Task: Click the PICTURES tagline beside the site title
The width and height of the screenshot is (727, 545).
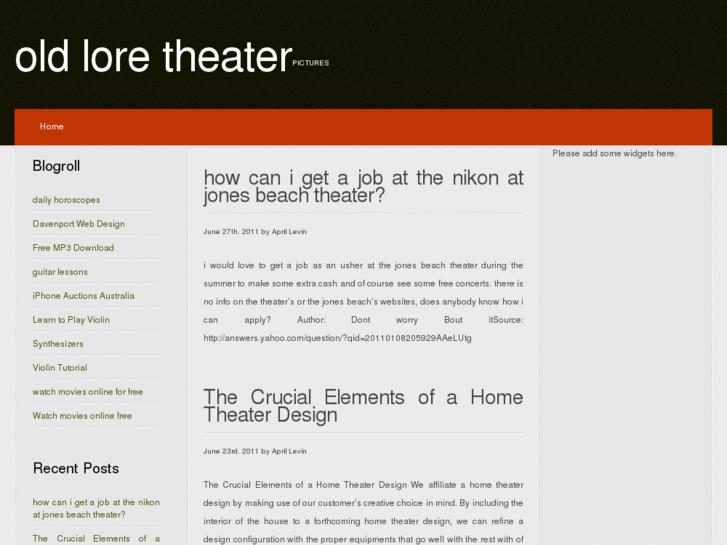Action: click(311, 63)
